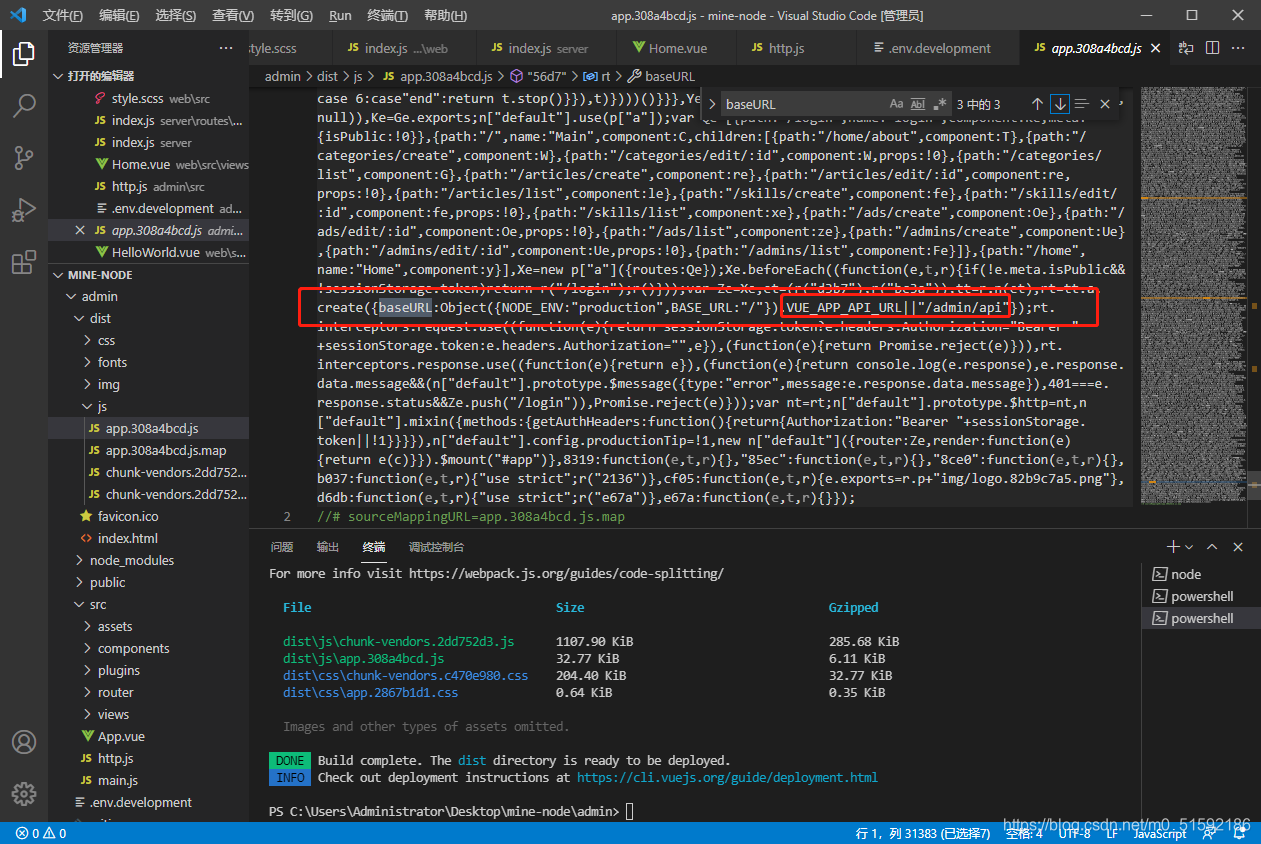The image size is (1261, 844).
Task: Toggle Use Regular Expression in find widget
Action: (940, 104)
